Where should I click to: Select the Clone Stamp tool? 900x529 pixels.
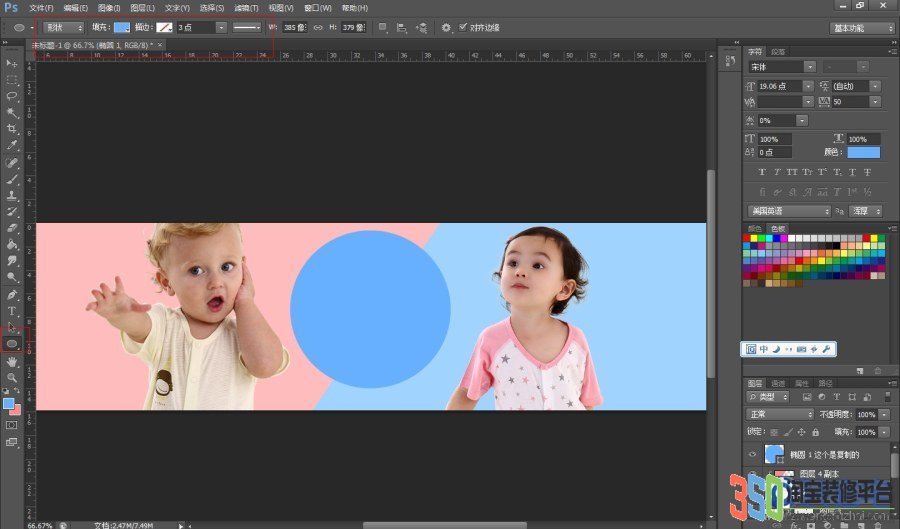tap(11, 196)
